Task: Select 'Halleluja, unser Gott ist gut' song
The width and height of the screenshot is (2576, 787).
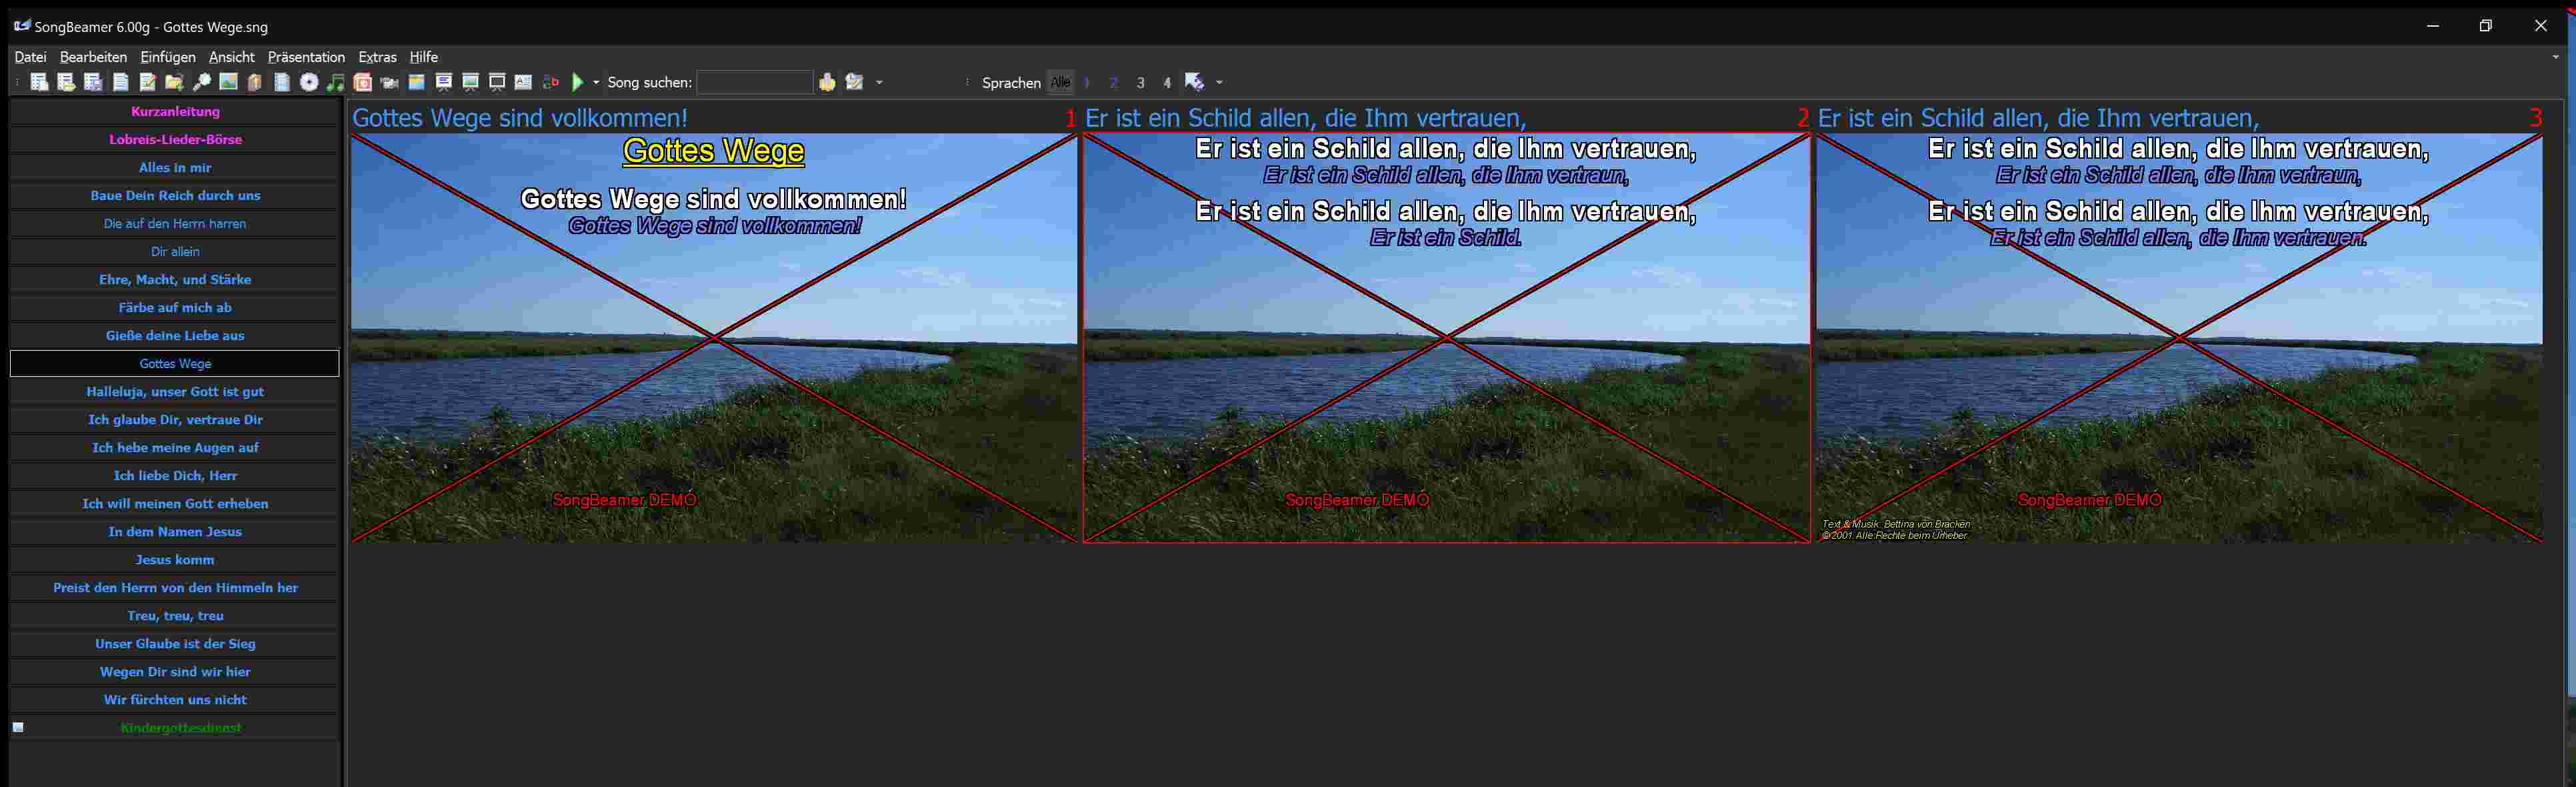Action: 175,392
